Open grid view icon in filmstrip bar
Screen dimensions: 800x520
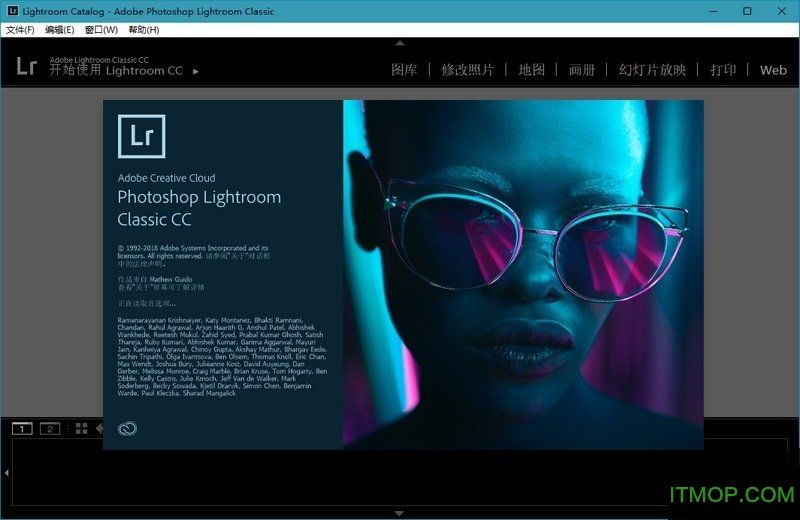pos(82,429)
